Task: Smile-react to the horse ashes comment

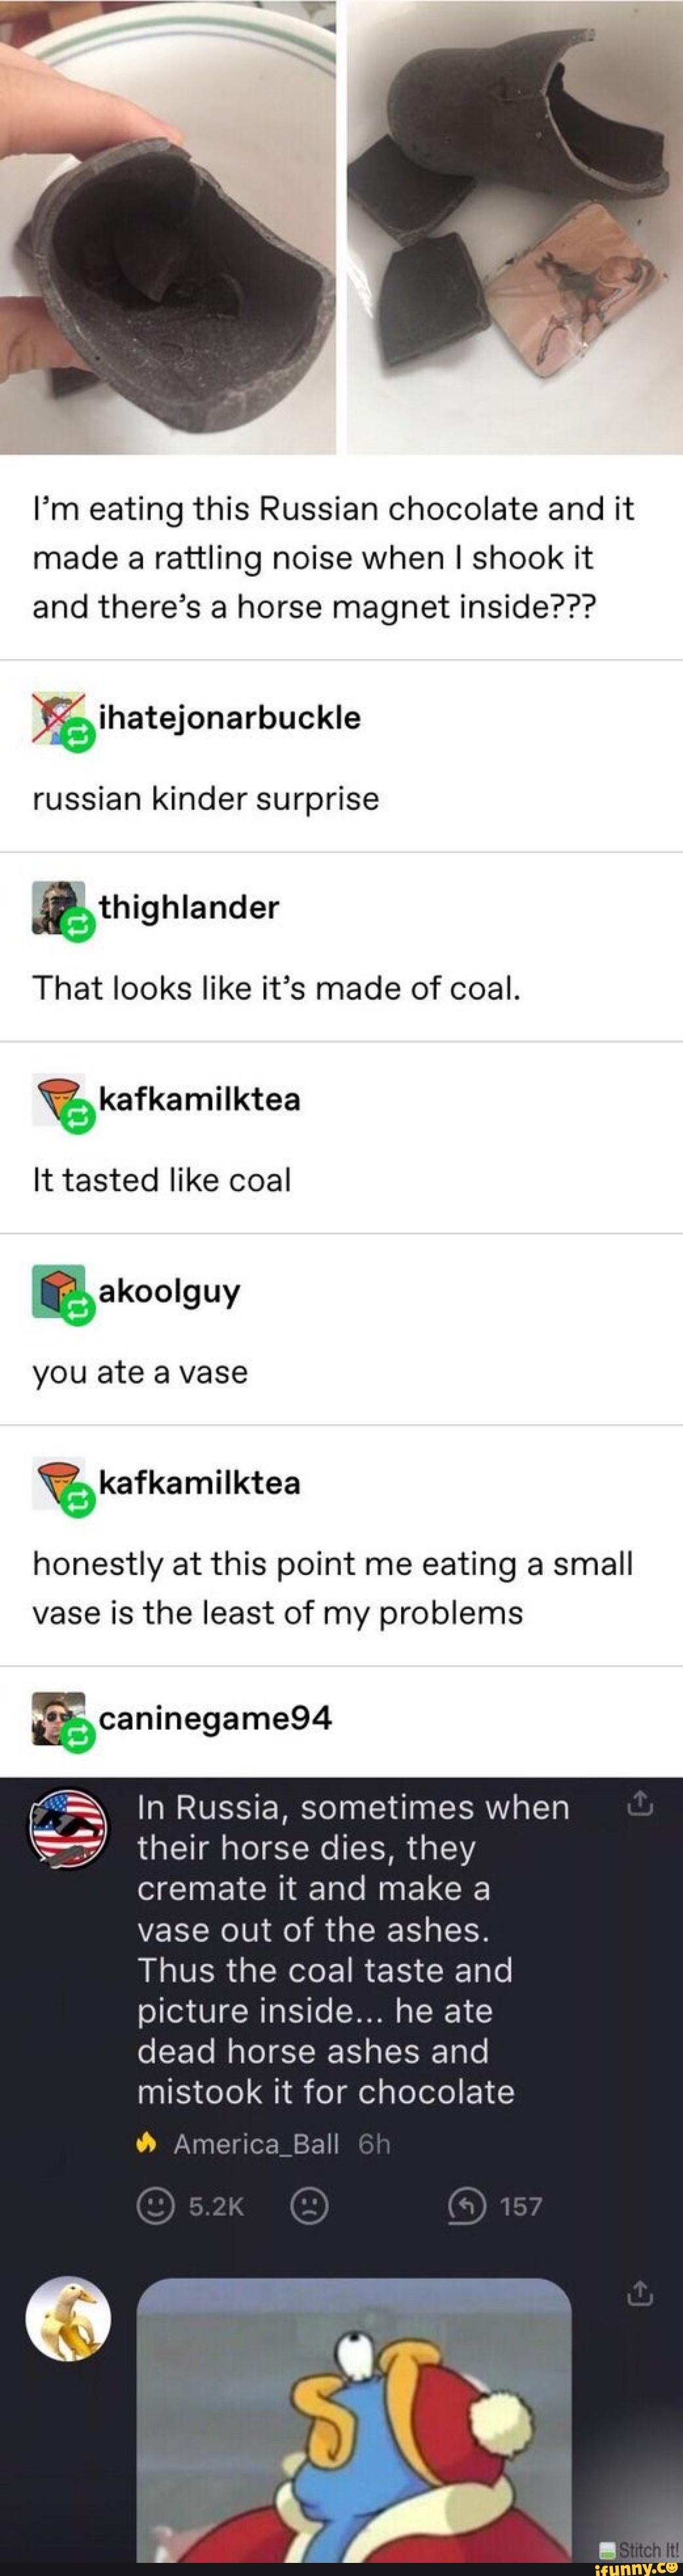Action: coord(155,2207)
